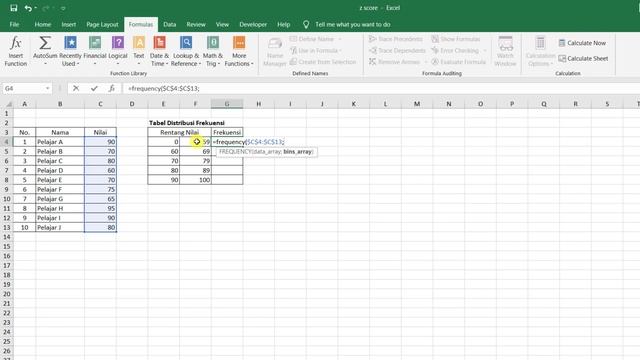Switch to the Page Layout tab
640x360 pixels.
coord(102,24)
